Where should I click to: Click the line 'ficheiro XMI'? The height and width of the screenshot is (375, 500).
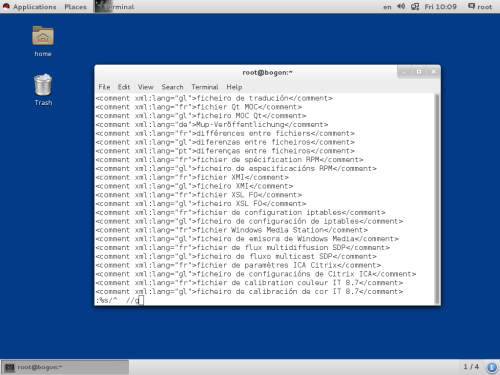[x=194, y=186]
